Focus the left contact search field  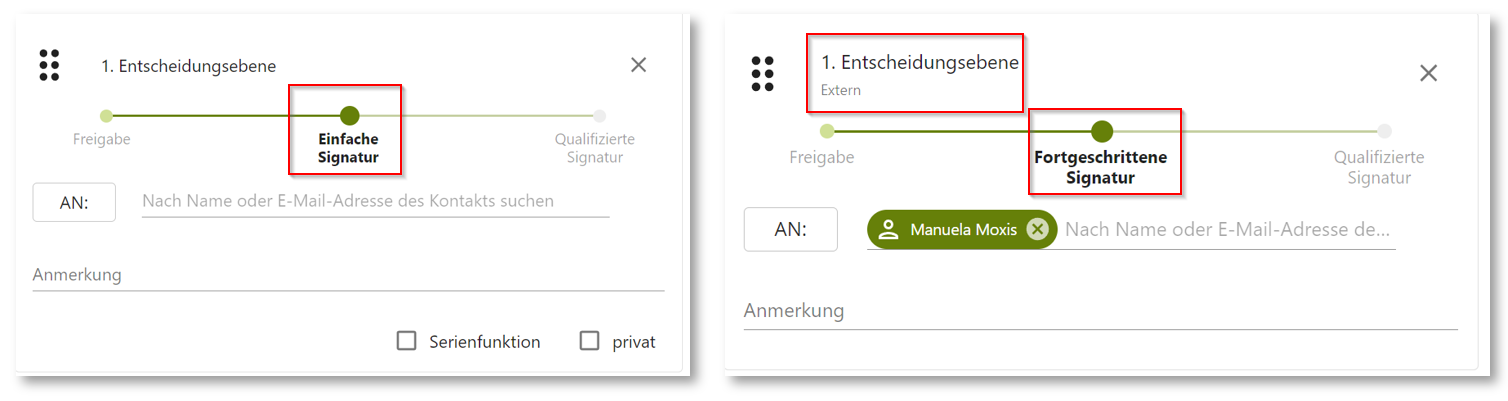tap(375, 201)
